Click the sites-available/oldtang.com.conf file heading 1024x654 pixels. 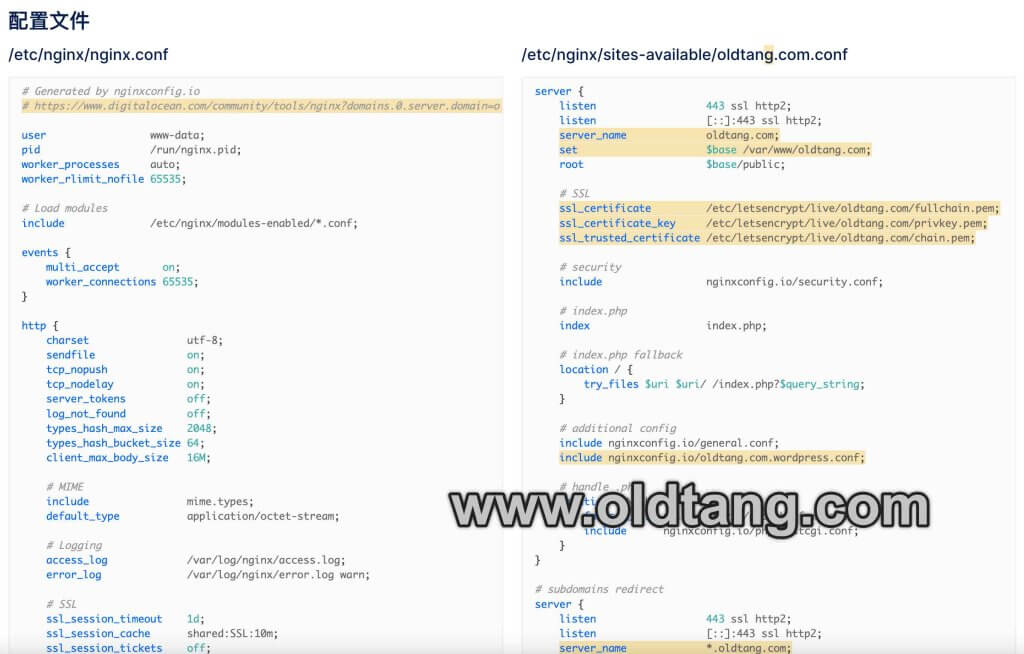point(684,55)
